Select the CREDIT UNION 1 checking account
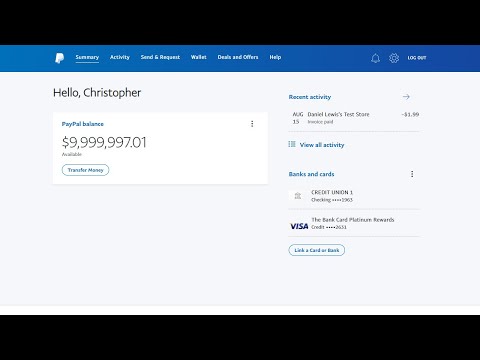Image resolution: width=480 pixels, height=360 pixels. [354, 196]
